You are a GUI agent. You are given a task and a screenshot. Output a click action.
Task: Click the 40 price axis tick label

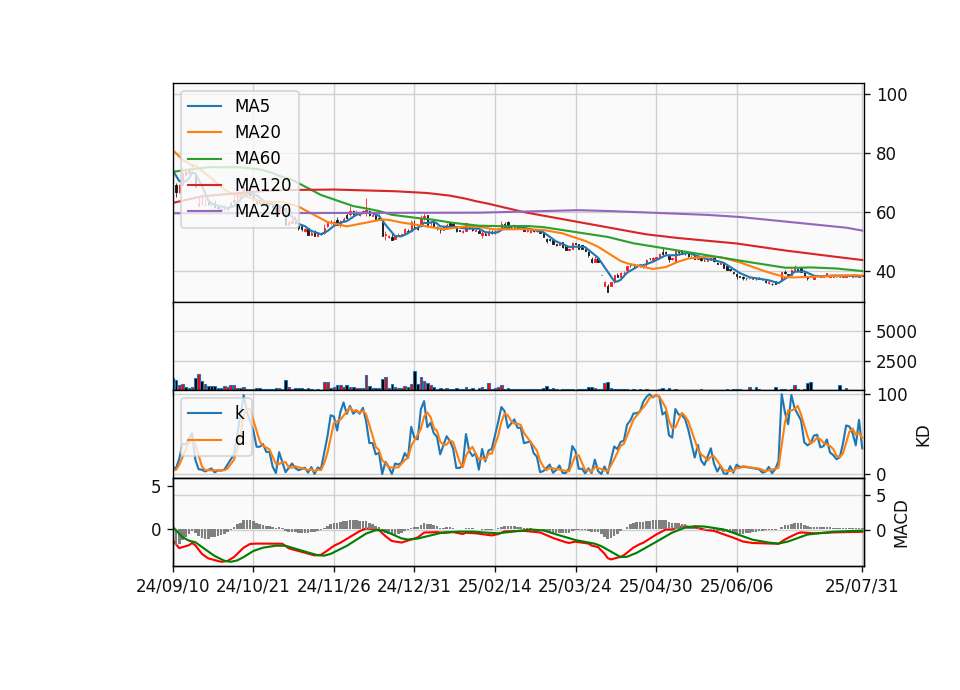[887, 272]
